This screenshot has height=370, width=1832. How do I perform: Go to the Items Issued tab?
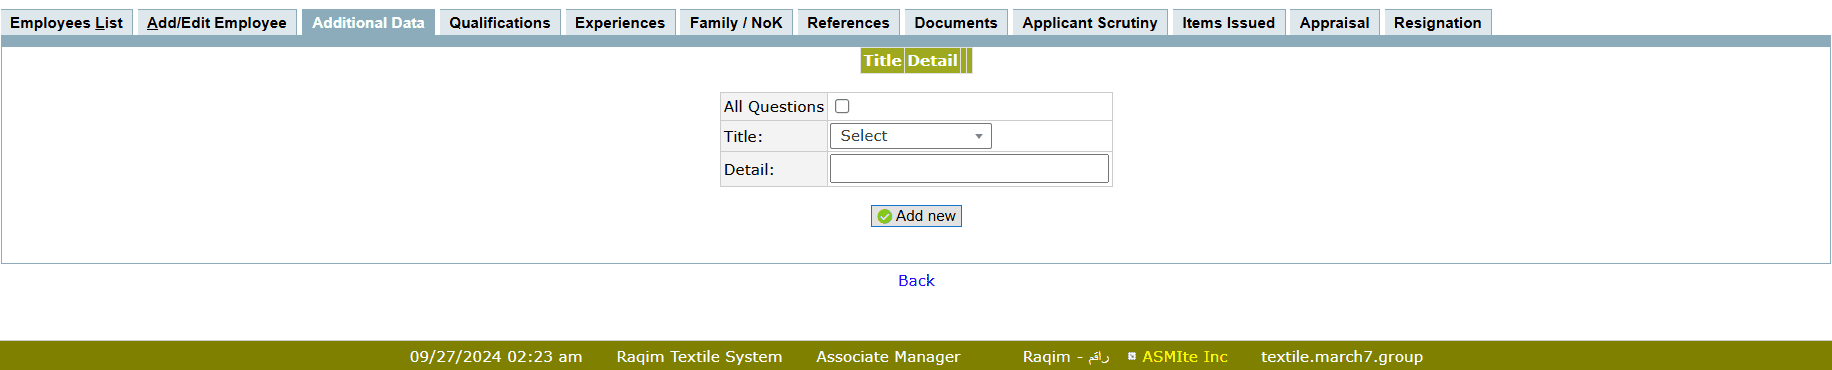1228,22
